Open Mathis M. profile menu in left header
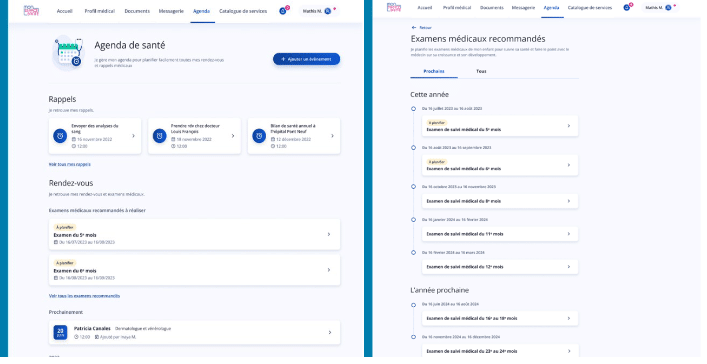The height and width of the screenshot is (364, 707). point(319,11)
